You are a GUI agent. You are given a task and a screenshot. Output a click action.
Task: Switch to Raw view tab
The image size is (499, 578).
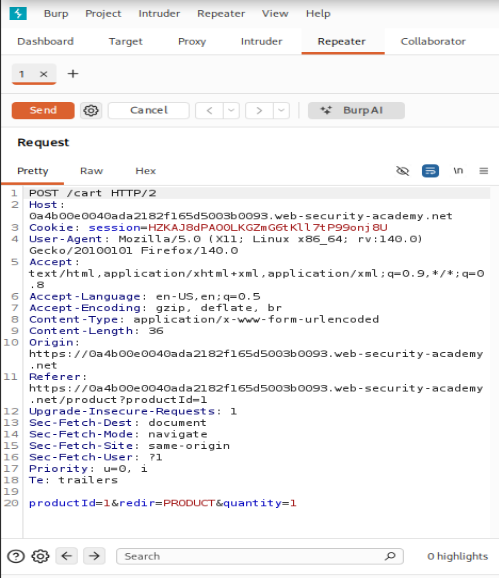coord(91,171)
